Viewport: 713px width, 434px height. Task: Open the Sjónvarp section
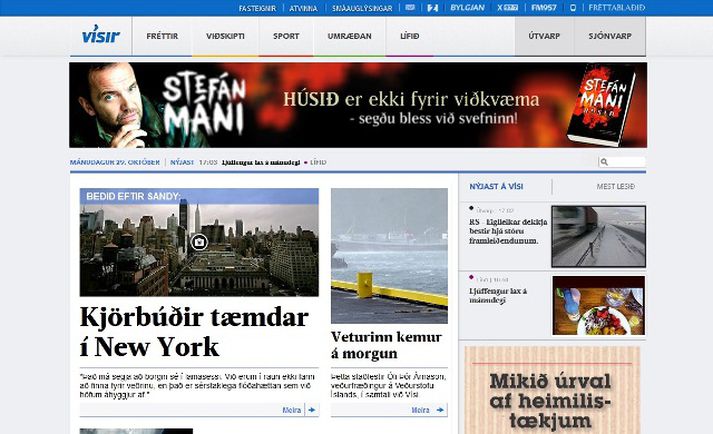tap(610, 36)
